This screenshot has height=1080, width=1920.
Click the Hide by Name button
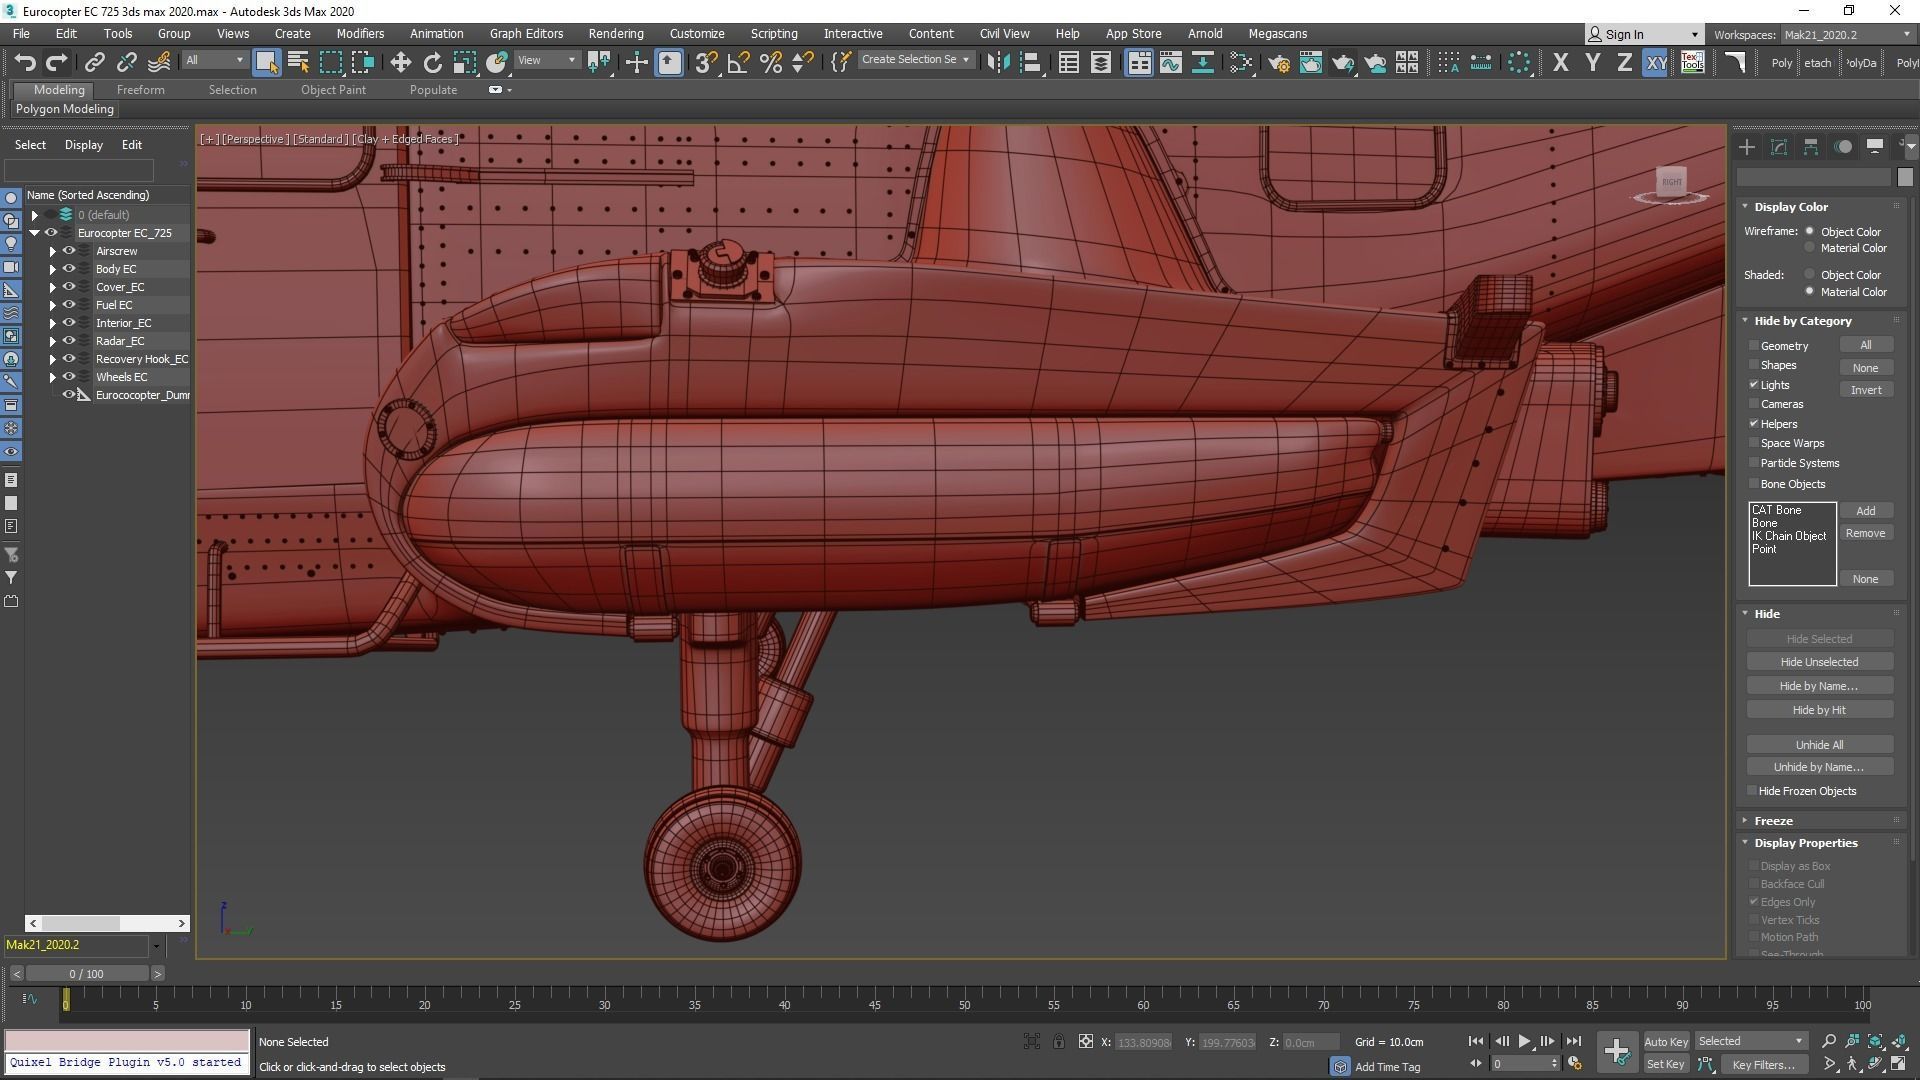tap(1818, 686)
